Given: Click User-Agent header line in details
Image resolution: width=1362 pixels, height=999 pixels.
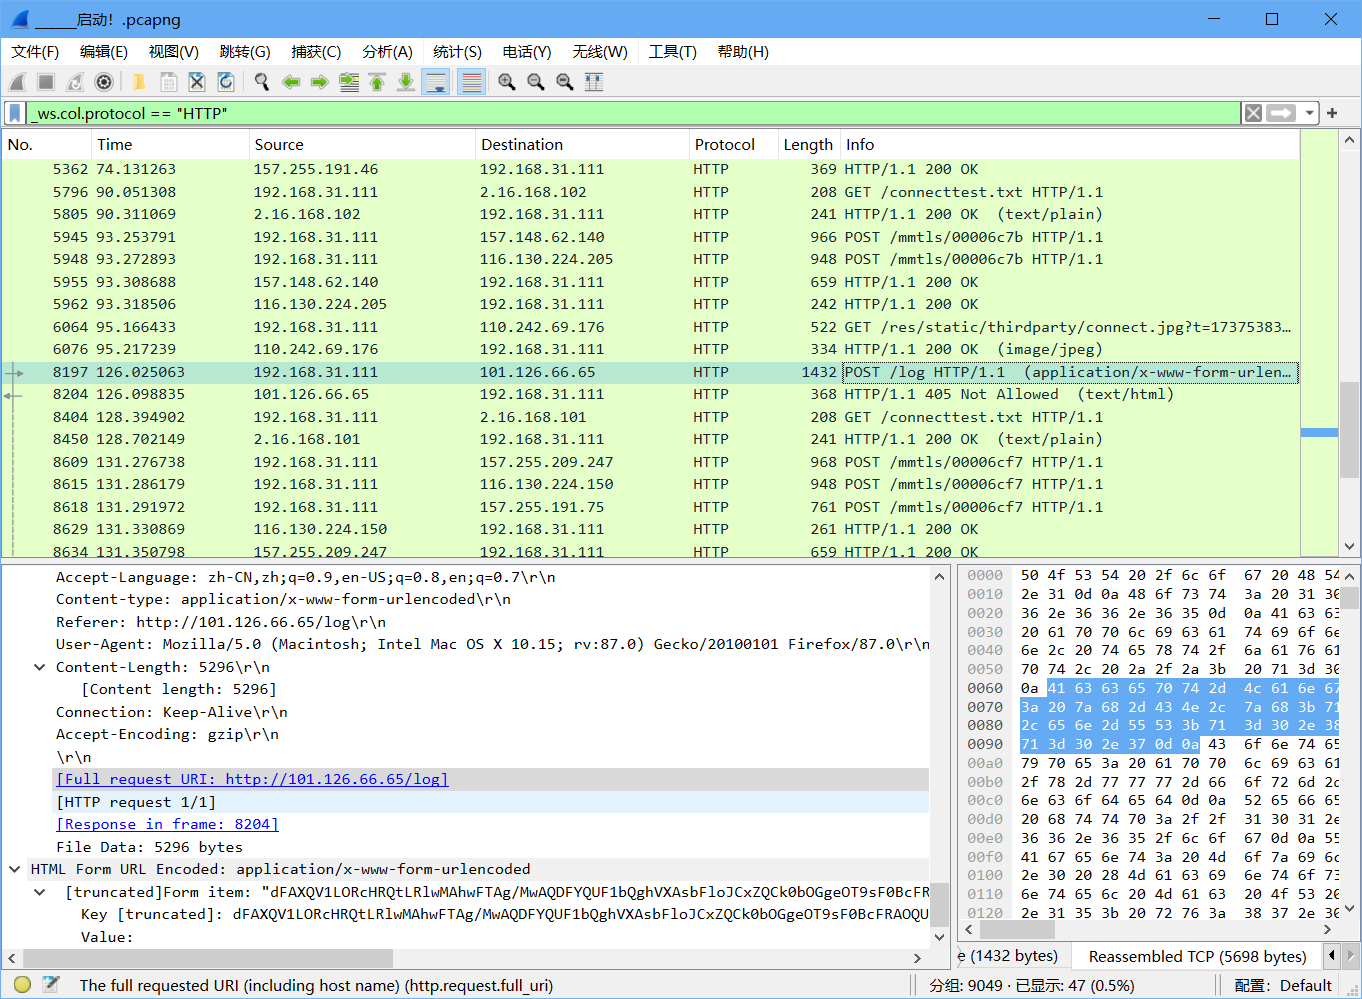Looking at the screenshot, I should click(492, 644).
